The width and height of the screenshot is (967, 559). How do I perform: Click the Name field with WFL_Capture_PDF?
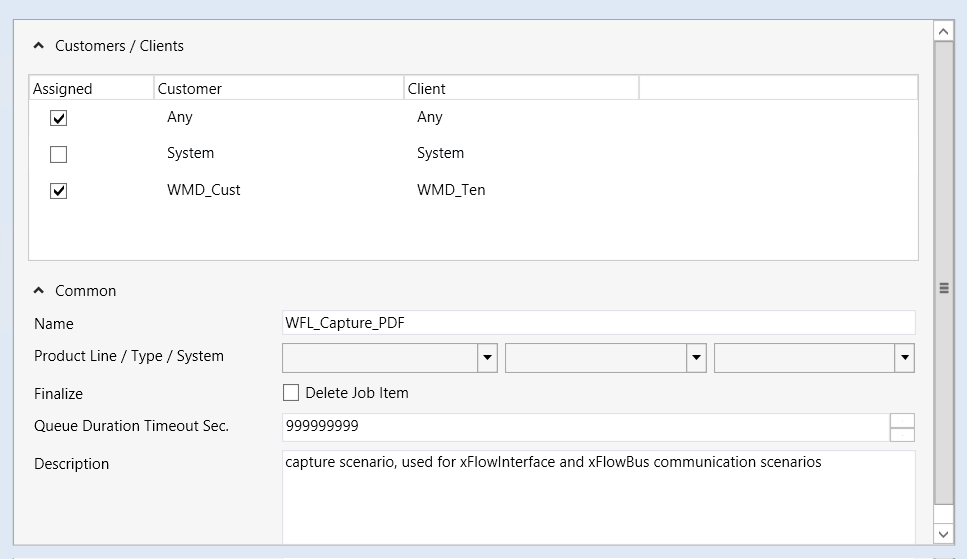[x=598, y=323]
